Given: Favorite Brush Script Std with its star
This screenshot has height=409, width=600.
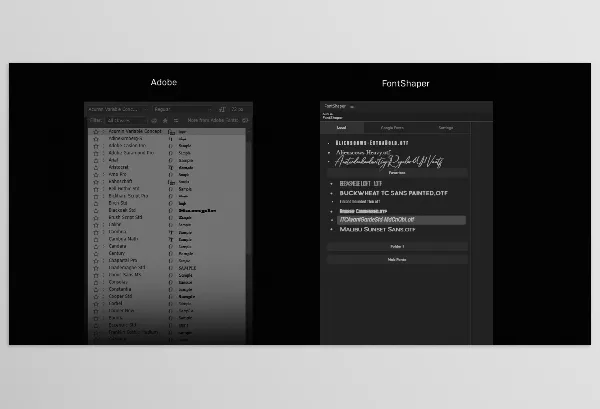Looking at the screenshot, I should click(x=96, y=218).
